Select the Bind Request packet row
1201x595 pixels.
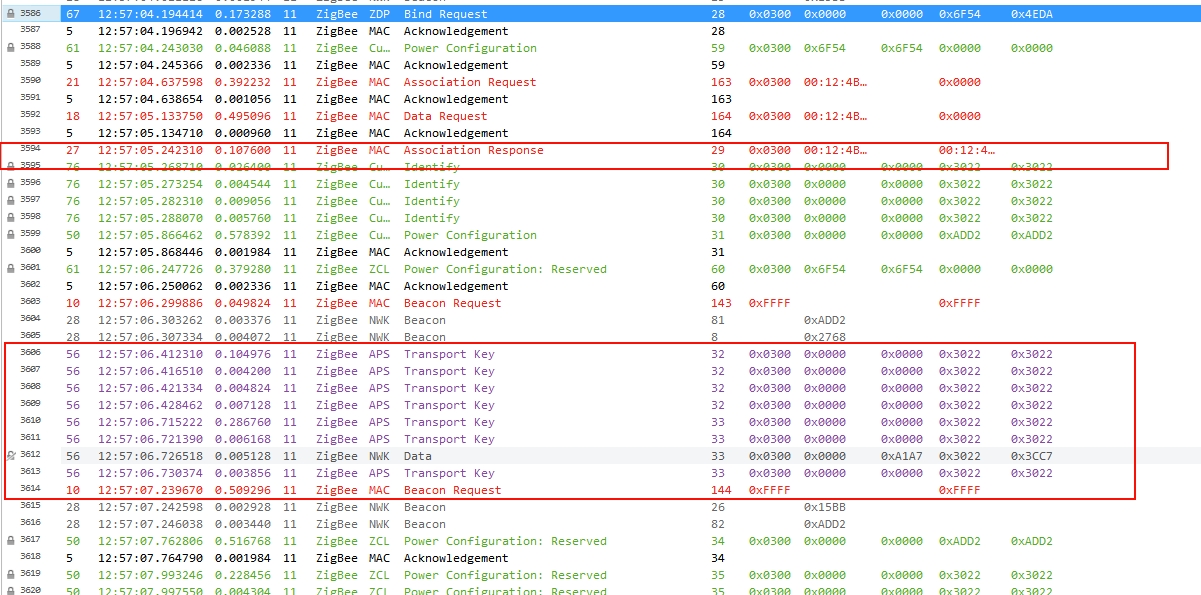(600, 14)
